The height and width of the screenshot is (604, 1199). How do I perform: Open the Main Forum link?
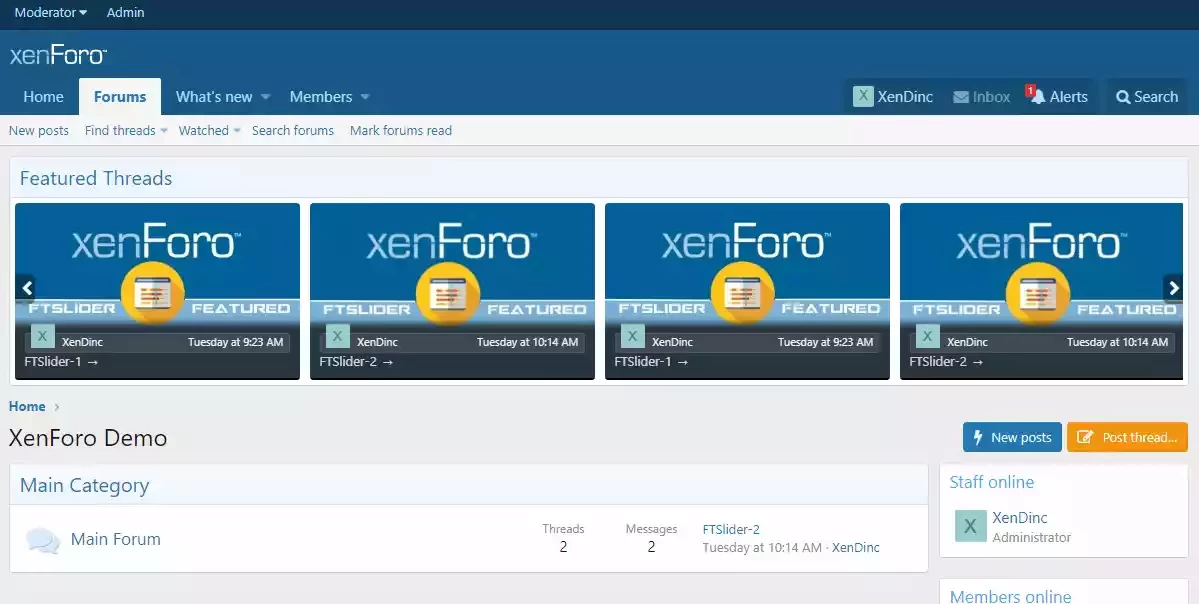(115, 539)
